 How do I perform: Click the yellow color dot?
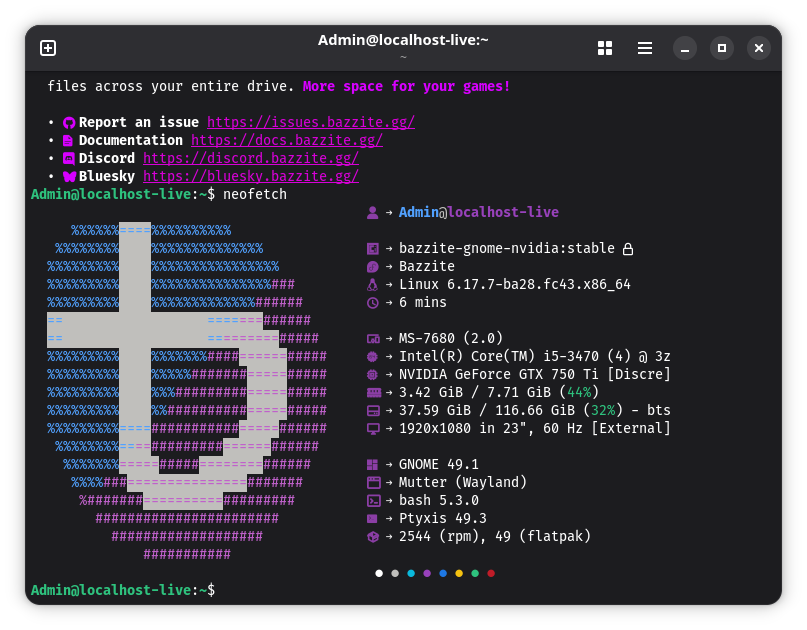[459, 573]
